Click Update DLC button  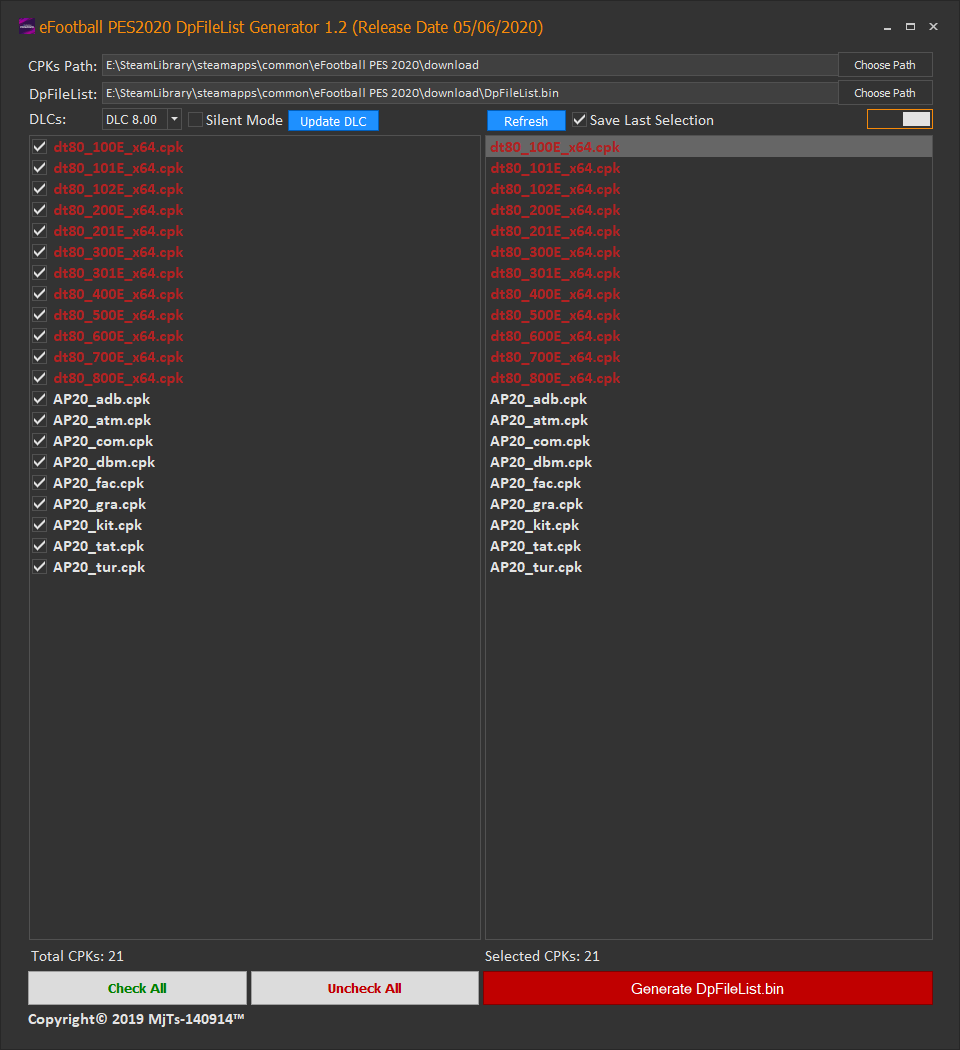(333, 121)
